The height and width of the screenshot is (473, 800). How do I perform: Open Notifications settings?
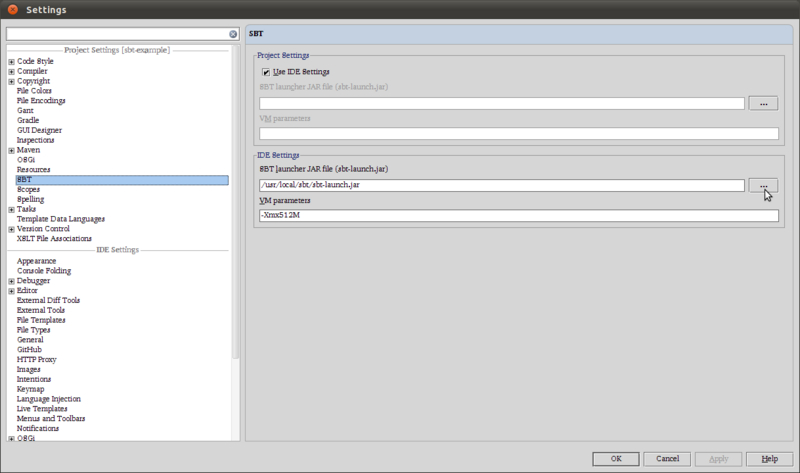pyautogui.click(x=37, y=429)
